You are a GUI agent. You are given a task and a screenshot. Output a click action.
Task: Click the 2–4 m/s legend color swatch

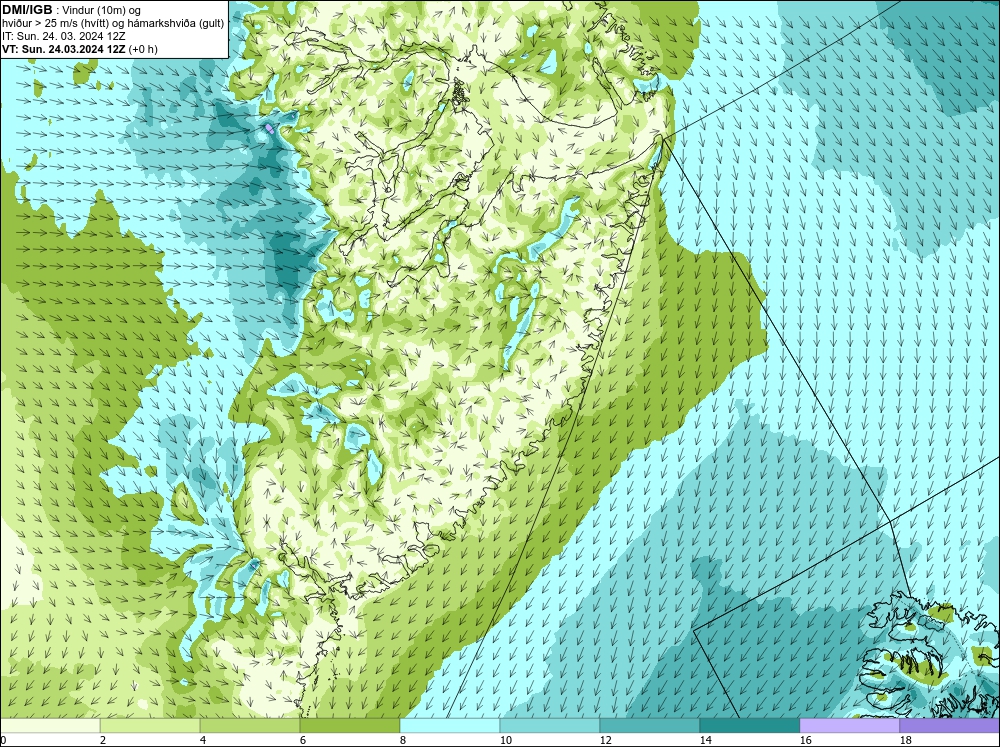click(x=150, y=726)
